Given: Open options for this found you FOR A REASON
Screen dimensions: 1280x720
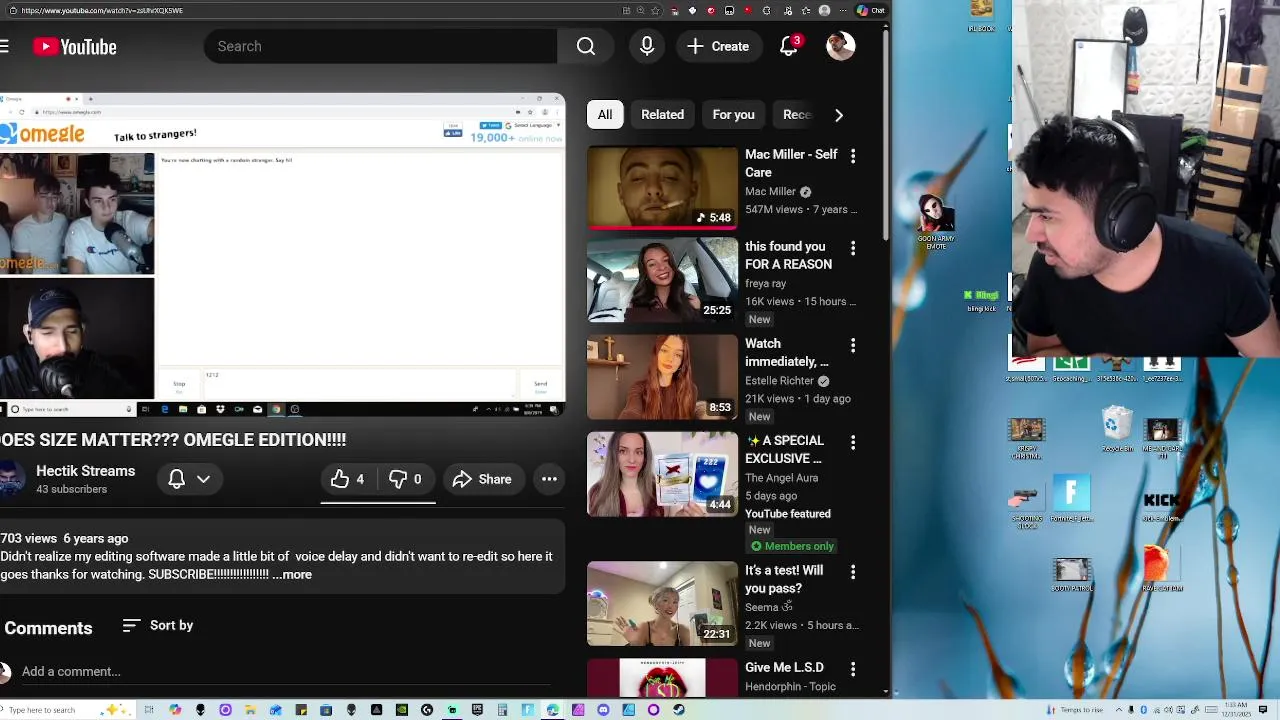Looking at the screenshot, I should [x=853, y=248].
